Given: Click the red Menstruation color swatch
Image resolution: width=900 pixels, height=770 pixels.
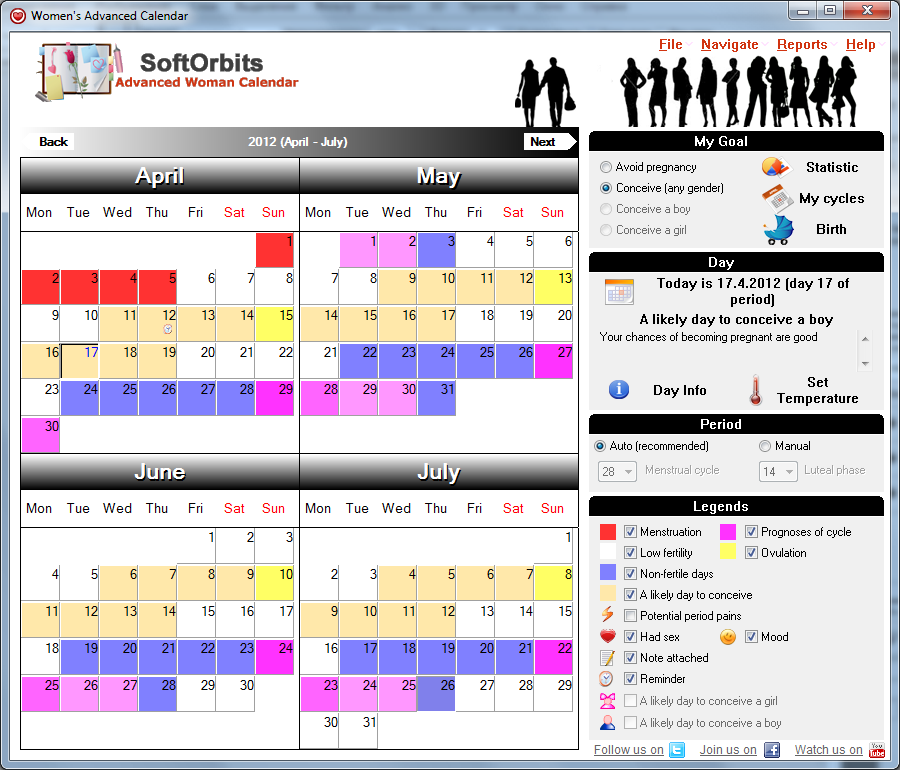Looking at the screenshot, I should tap(607, 532).
